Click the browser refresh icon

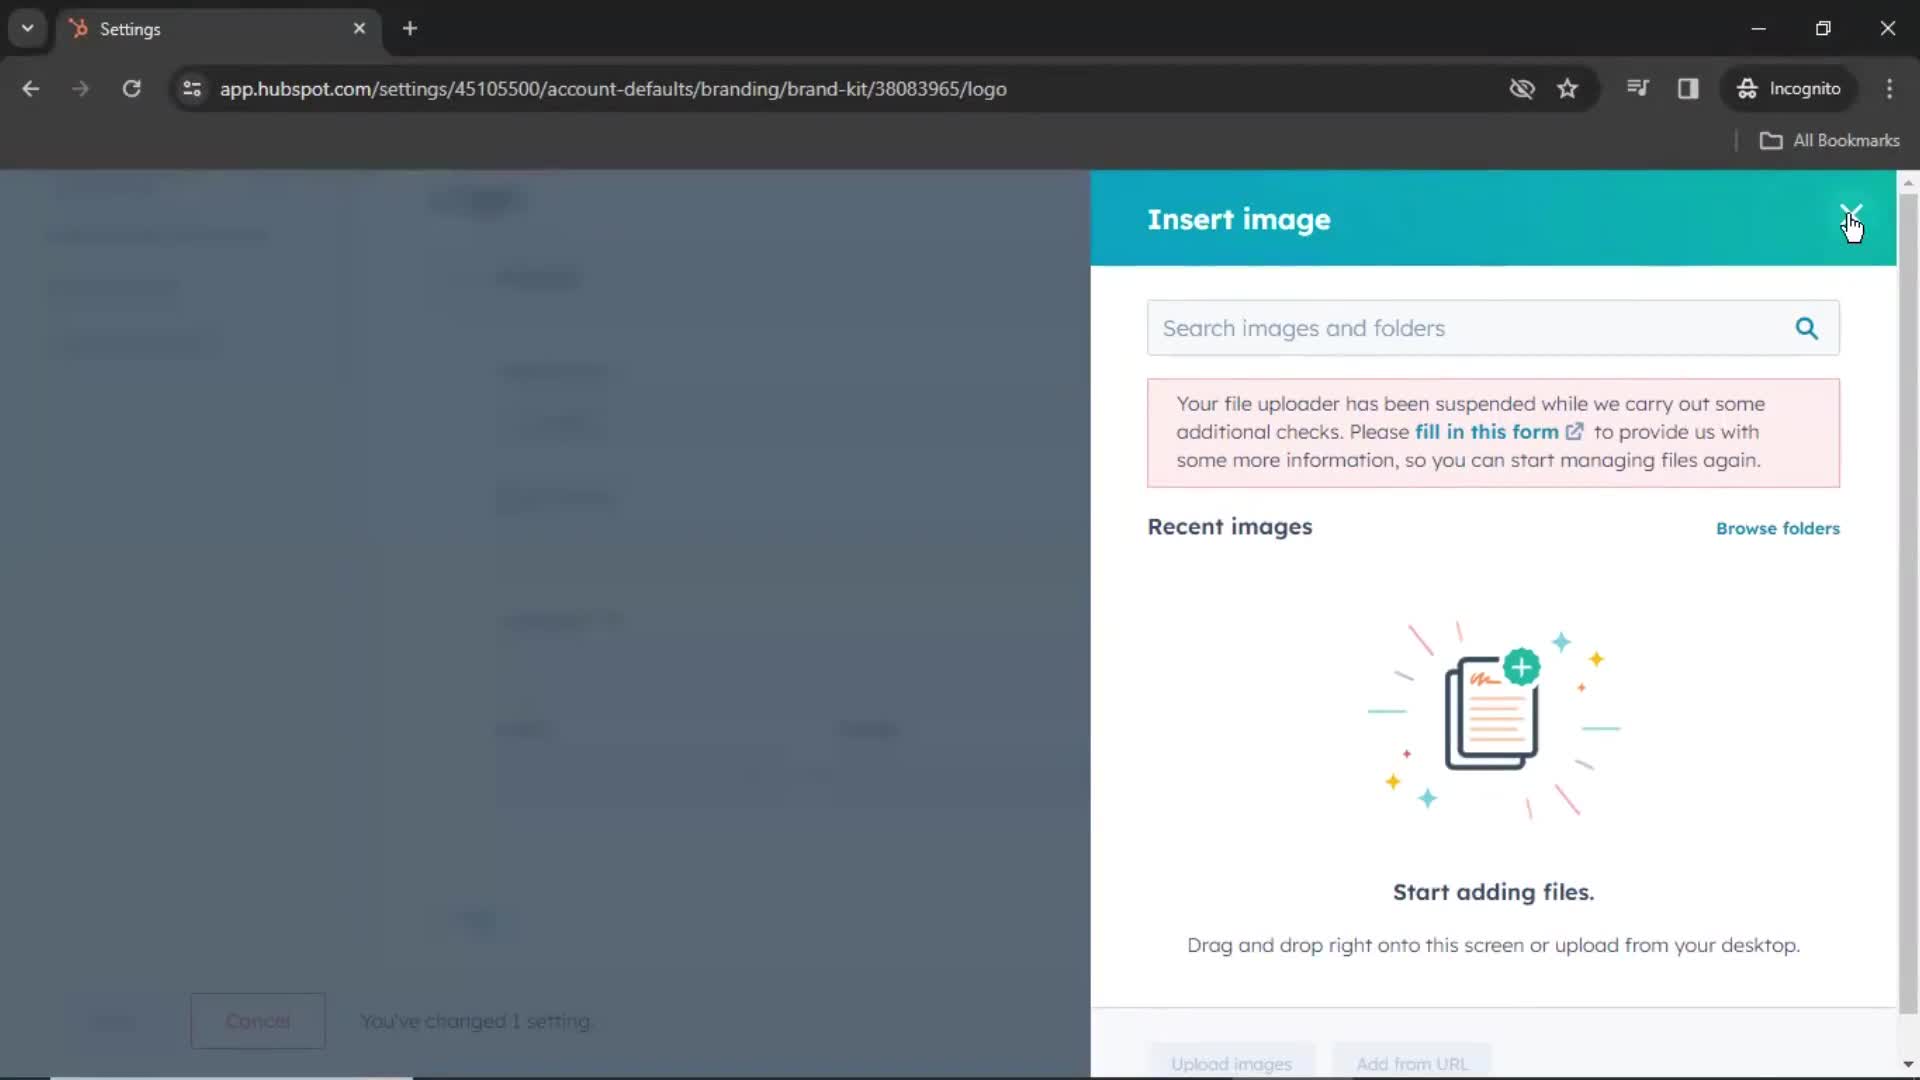pos(131,88)
